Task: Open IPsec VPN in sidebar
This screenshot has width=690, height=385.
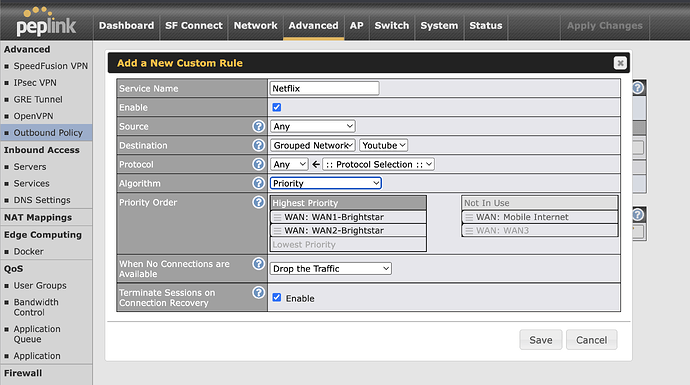Action: (x=35, y=83)
